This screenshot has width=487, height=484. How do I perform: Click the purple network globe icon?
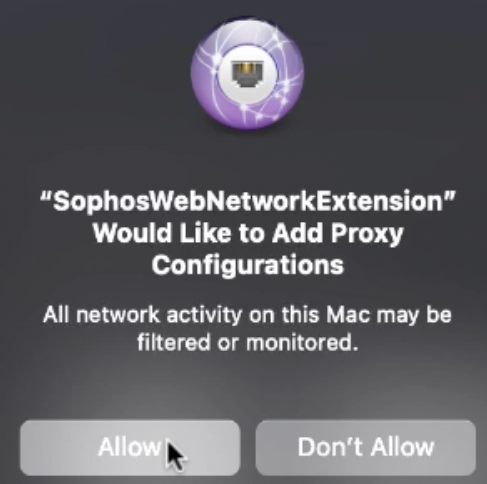[247, 74]
